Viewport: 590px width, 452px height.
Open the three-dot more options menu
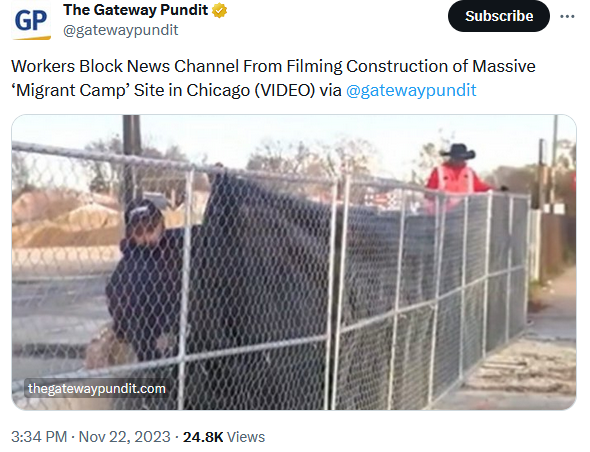pos(567,17)
